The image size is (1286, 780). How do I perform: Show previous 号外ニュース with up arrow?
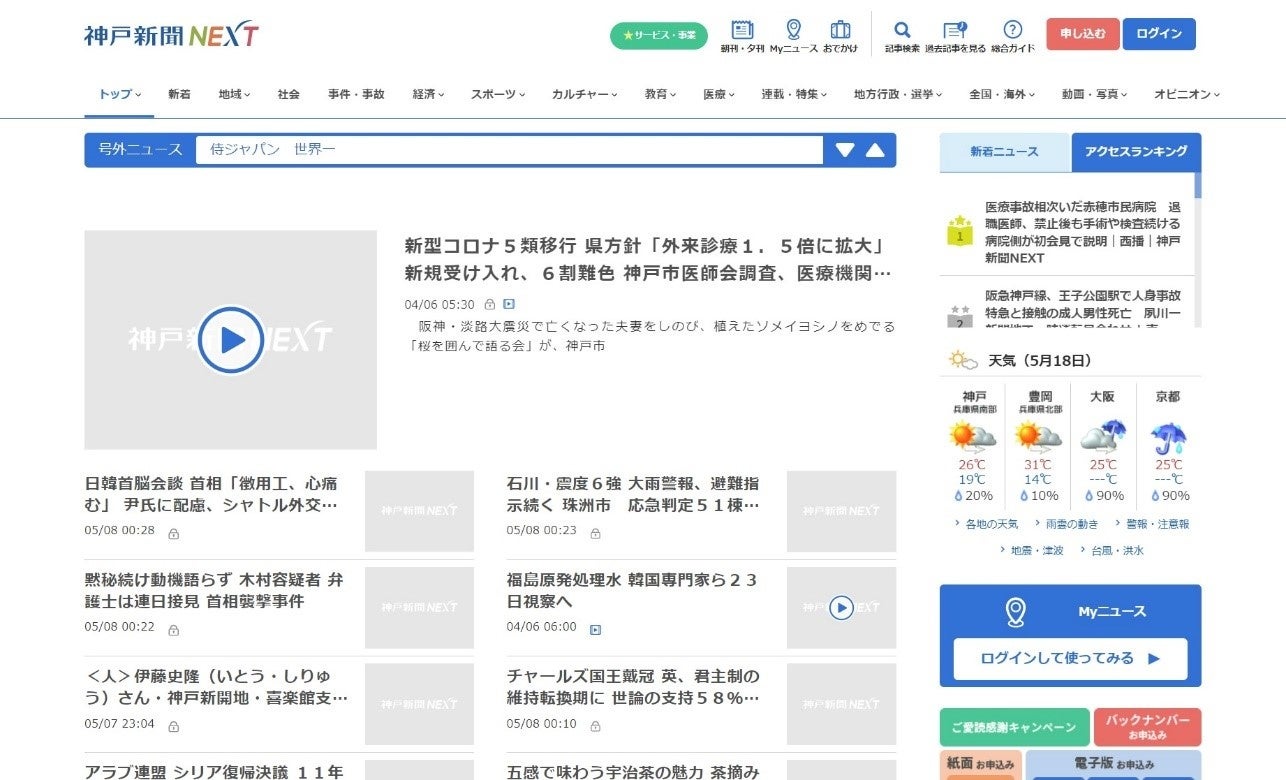tap(875, 150)
